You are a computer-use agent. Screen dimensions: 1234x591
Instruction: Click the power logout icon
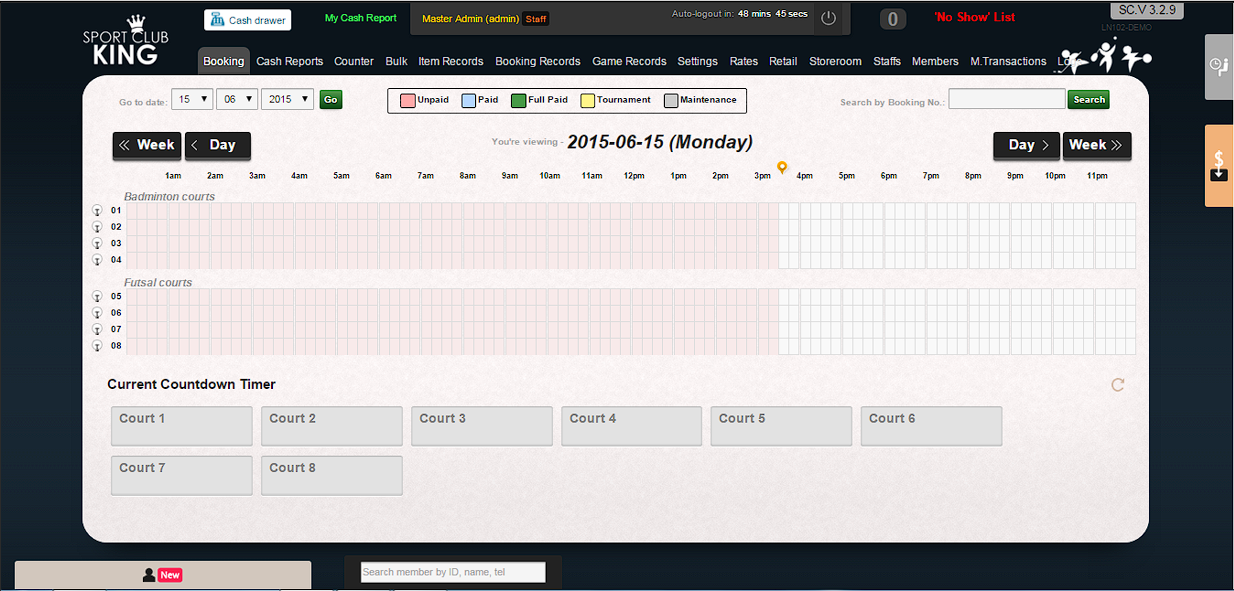828,18
